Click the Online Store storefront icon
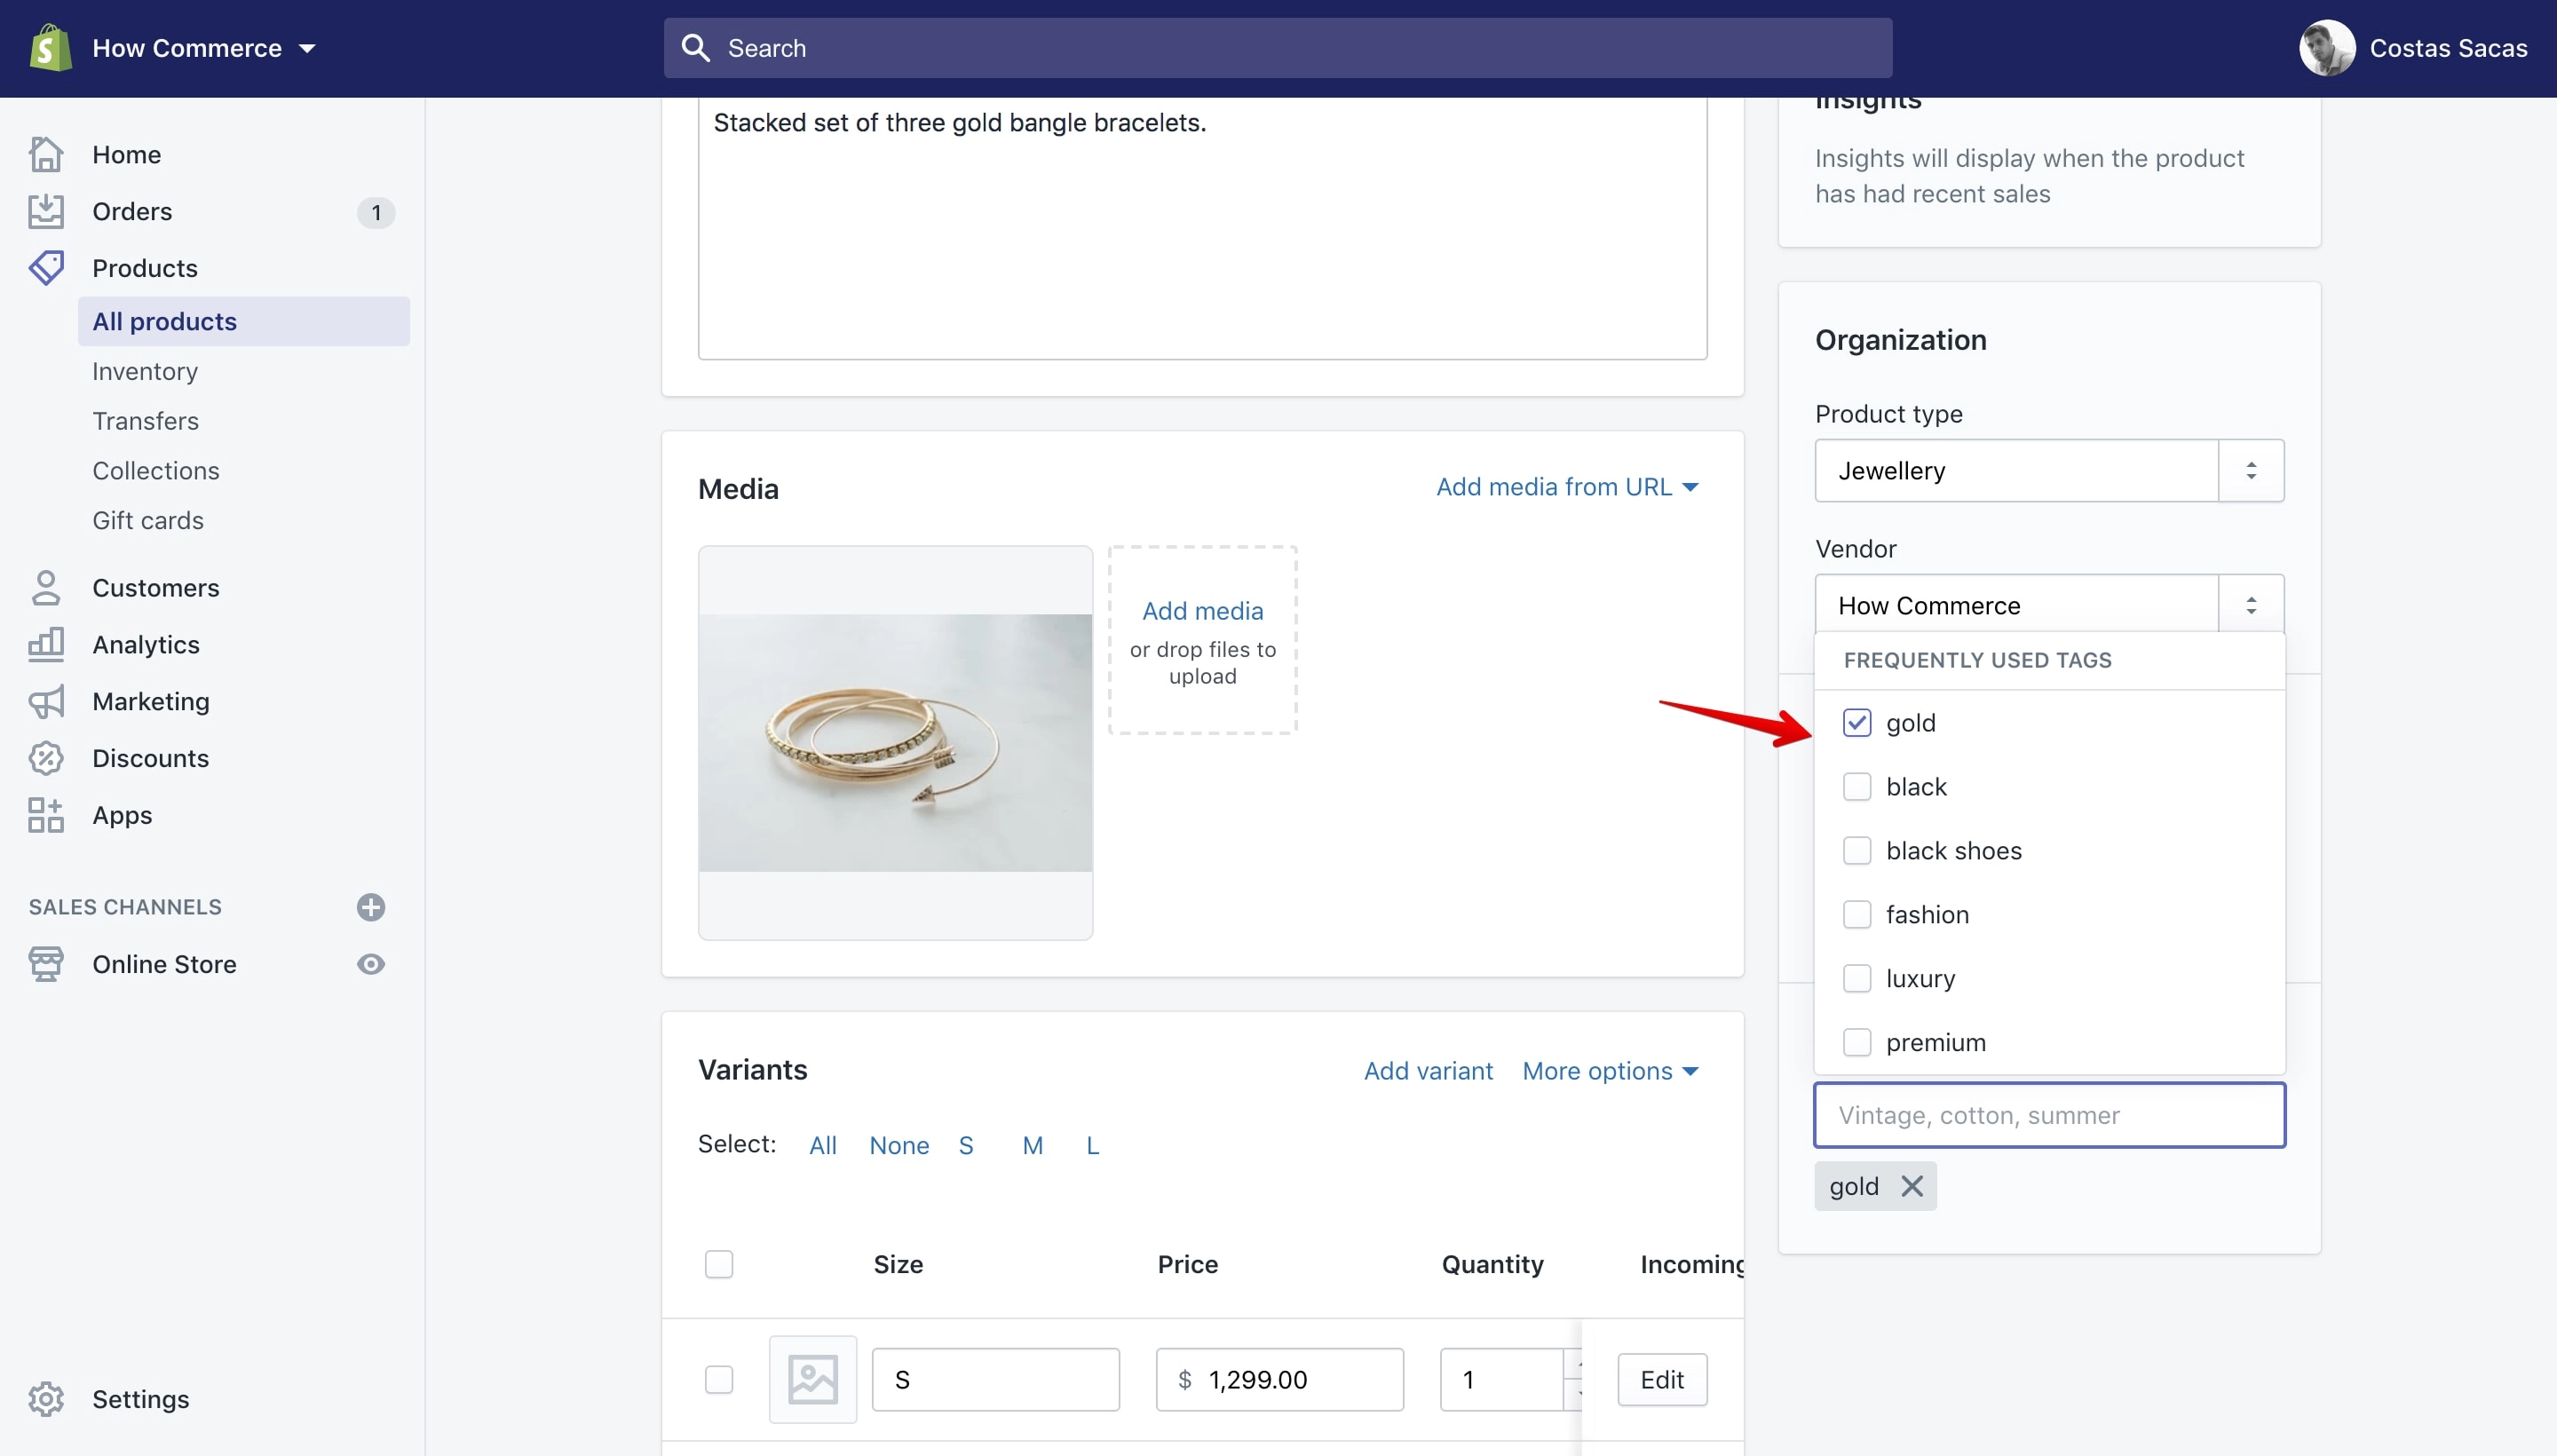Screen dimensions: 2557x1456 pos(46,964)
